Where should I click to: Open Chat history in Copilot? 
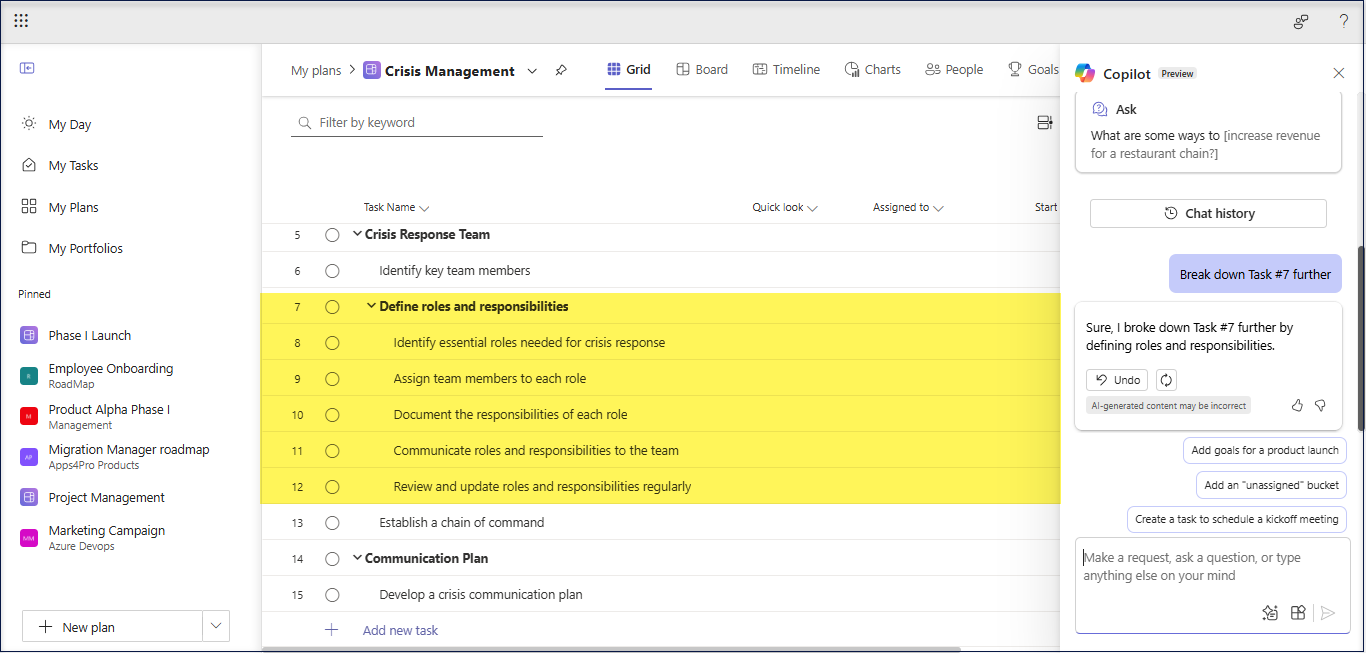click(x=1208, y=214)
